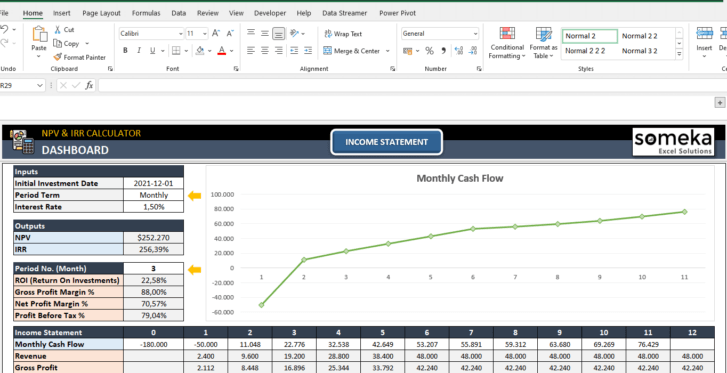Toggle Wrap Text
727x373 pixels.
pyautogui.click(x=343, y=34)
